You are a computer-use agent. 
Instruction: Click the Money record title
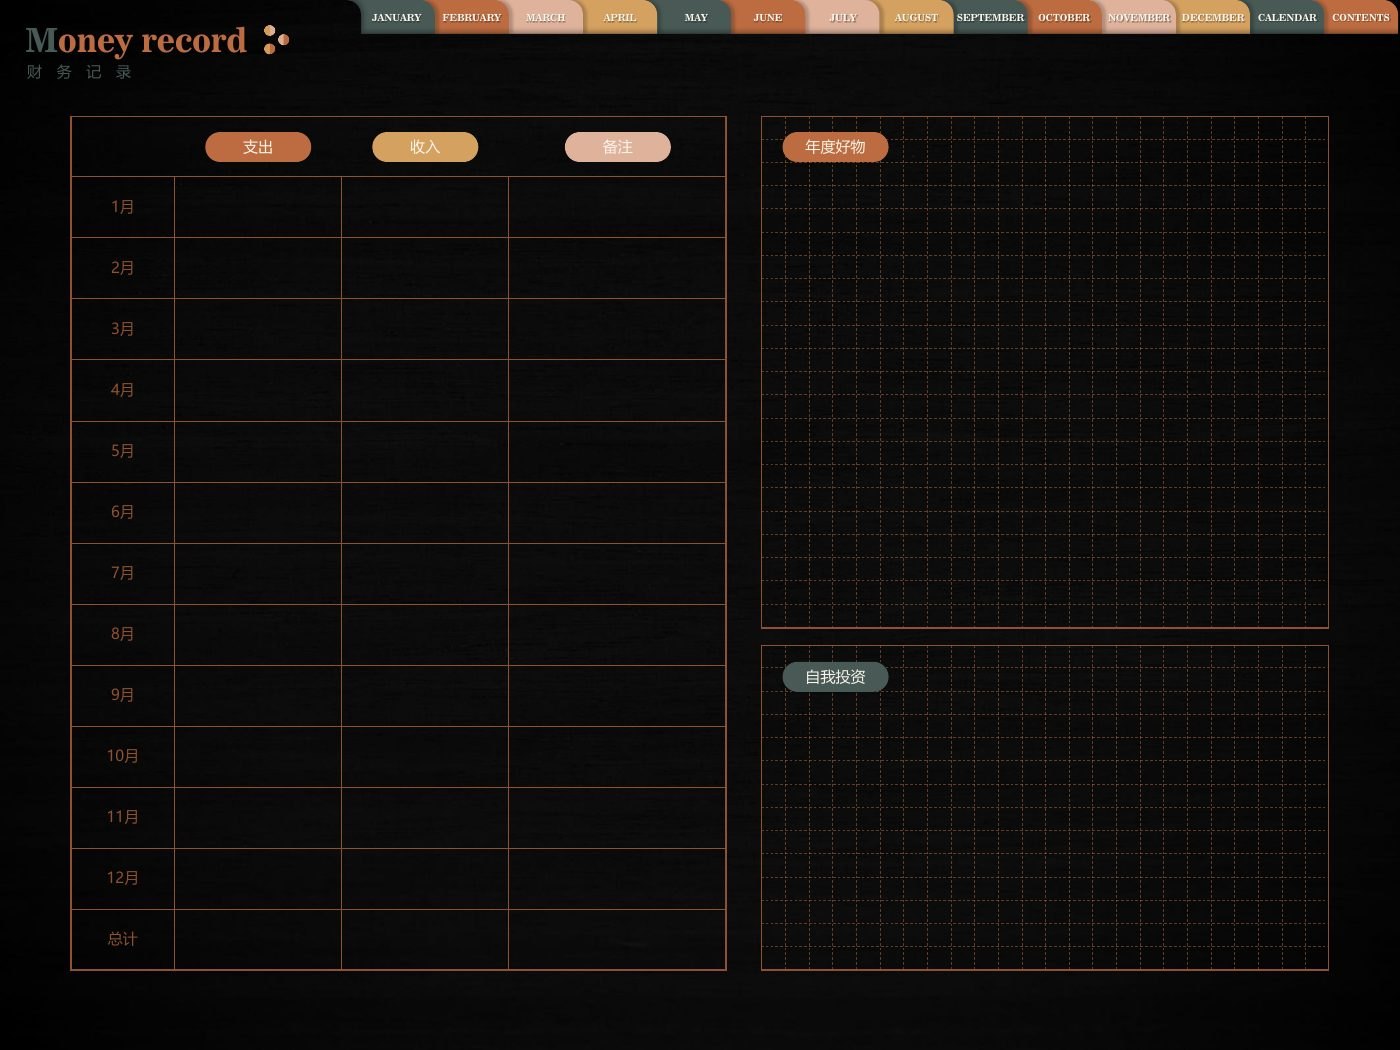pyautogui.click(x=136, y=40)
